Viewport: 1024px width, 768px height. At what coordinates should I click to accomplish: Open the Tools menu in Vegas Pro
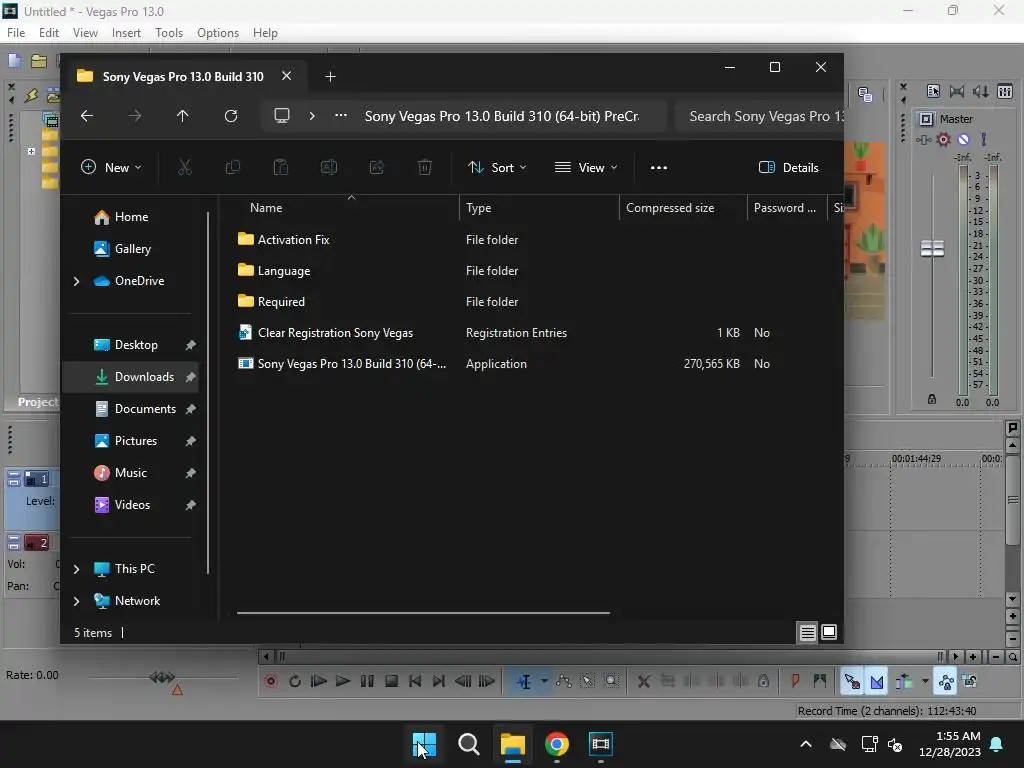tap(168, 33)
